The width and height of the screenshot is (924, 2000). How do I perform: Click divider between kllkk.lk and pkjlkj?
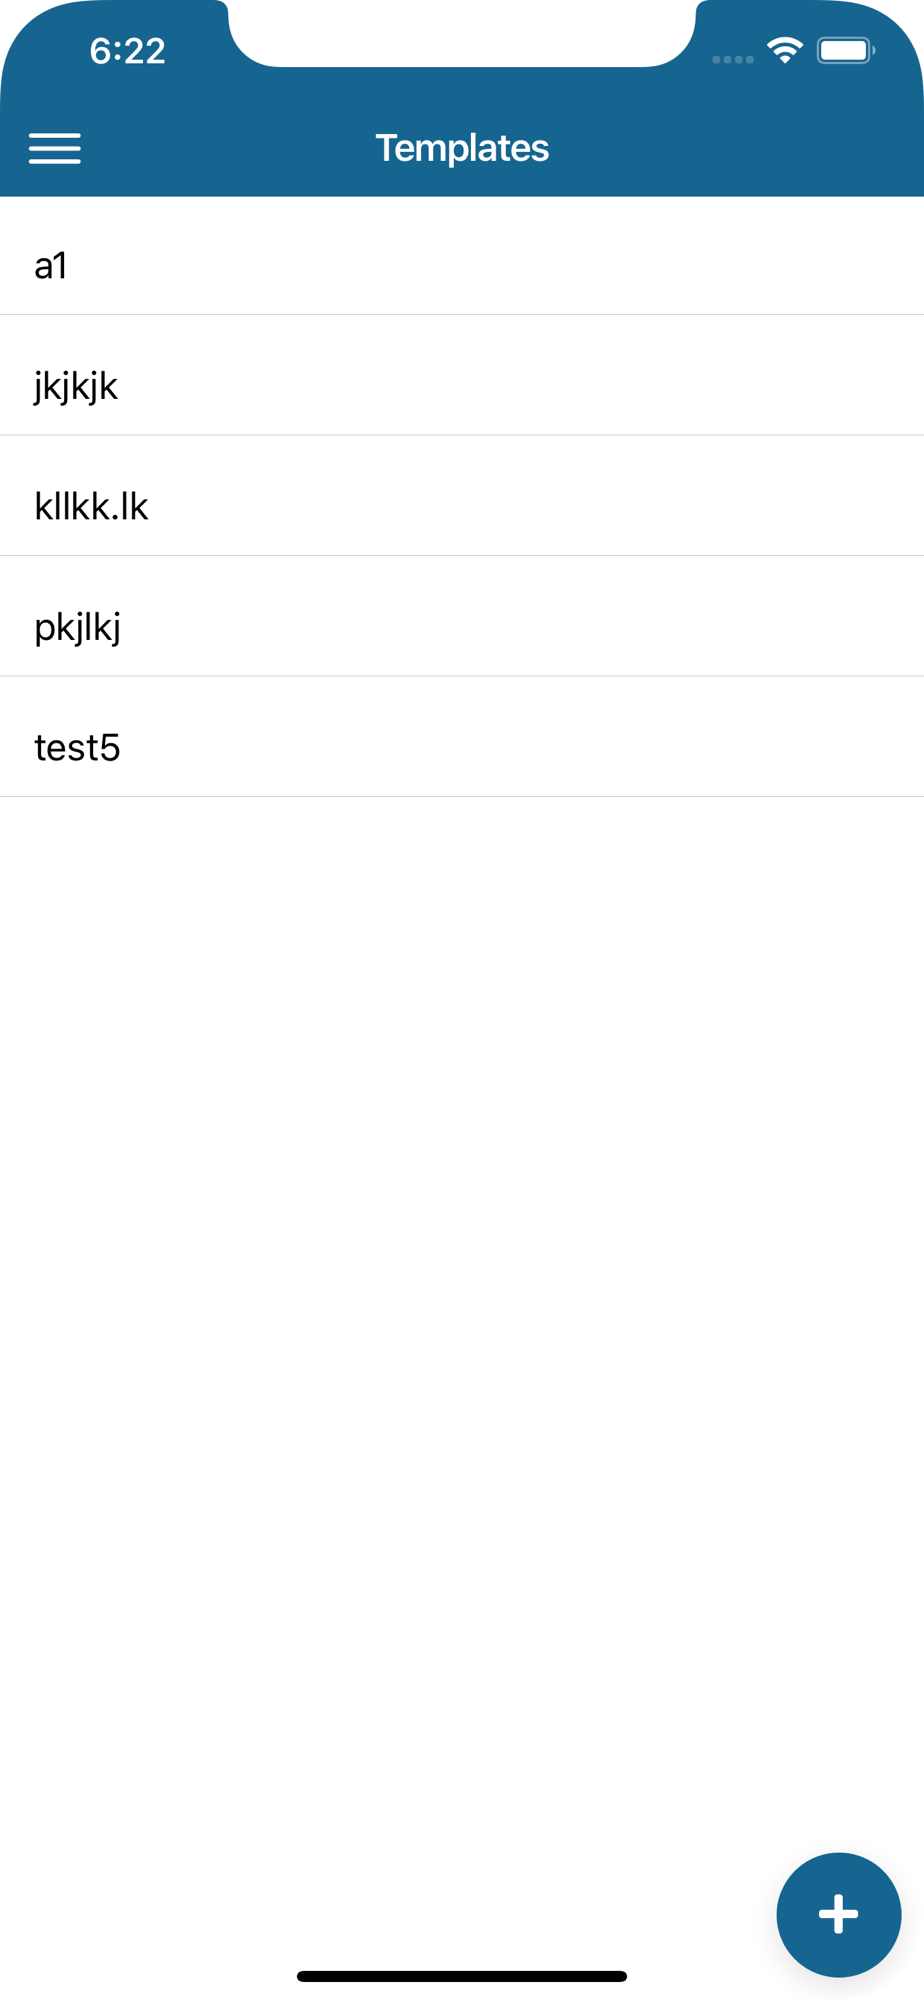462,555
